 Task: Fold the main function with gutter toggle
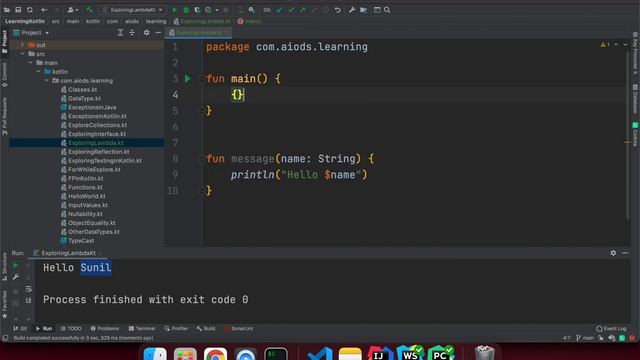pyautogui.click(x=202, y=79)
